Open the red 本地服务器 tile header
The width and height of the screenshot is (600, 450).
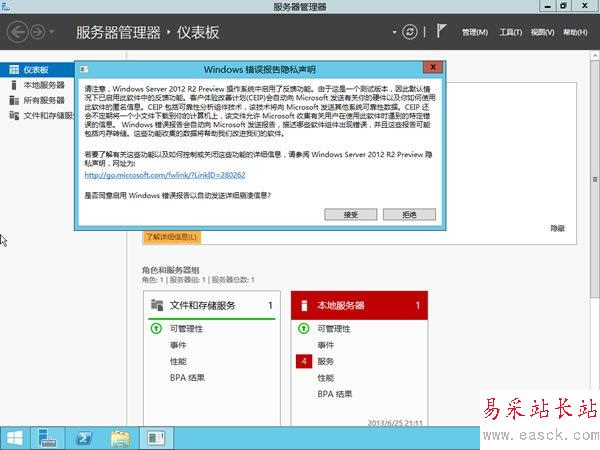click(x=359, y=305)
